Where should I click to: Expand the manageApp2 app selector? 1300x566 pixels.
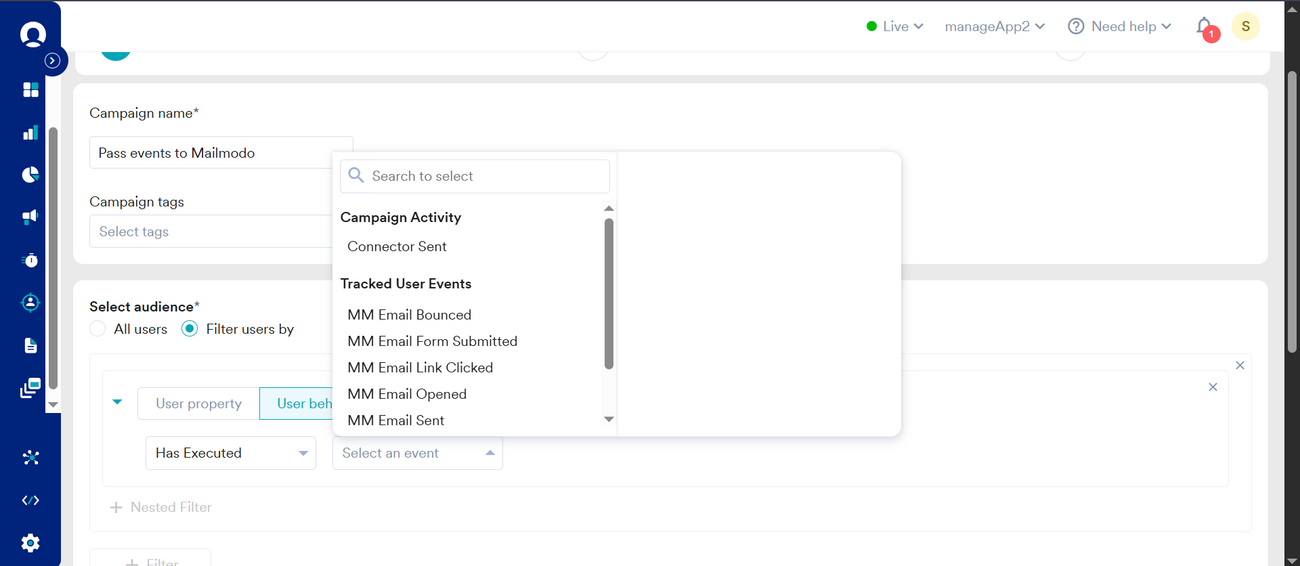[994, 27]
